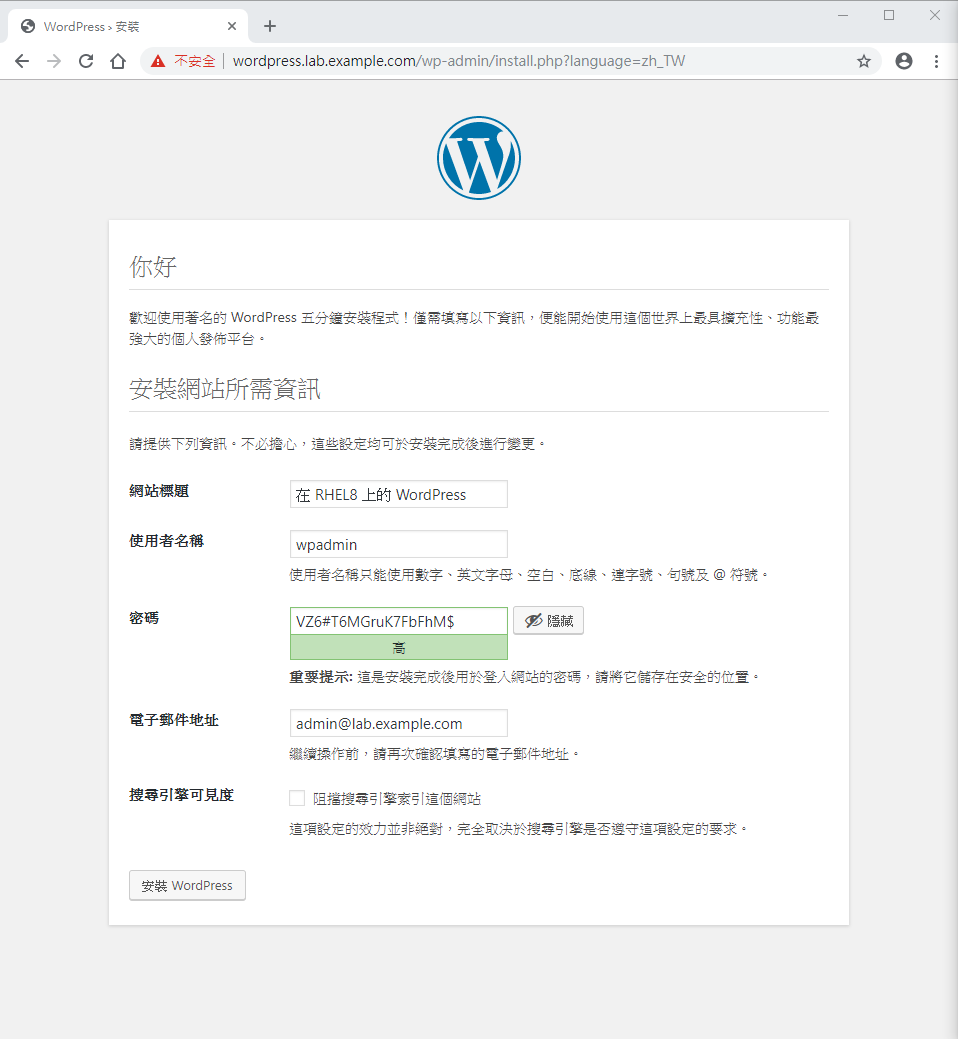958x1039 pixels.
Task: Maximize the browser window
Action: pyautogui.click(x=889, y=15)
